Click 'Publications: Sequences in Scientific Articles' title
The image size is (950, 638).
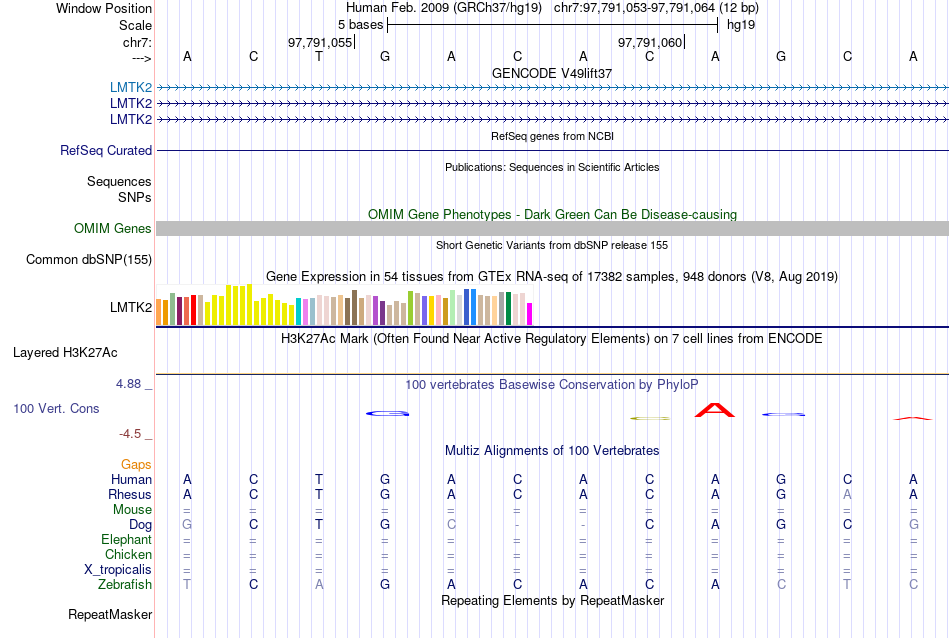point(552,167)
